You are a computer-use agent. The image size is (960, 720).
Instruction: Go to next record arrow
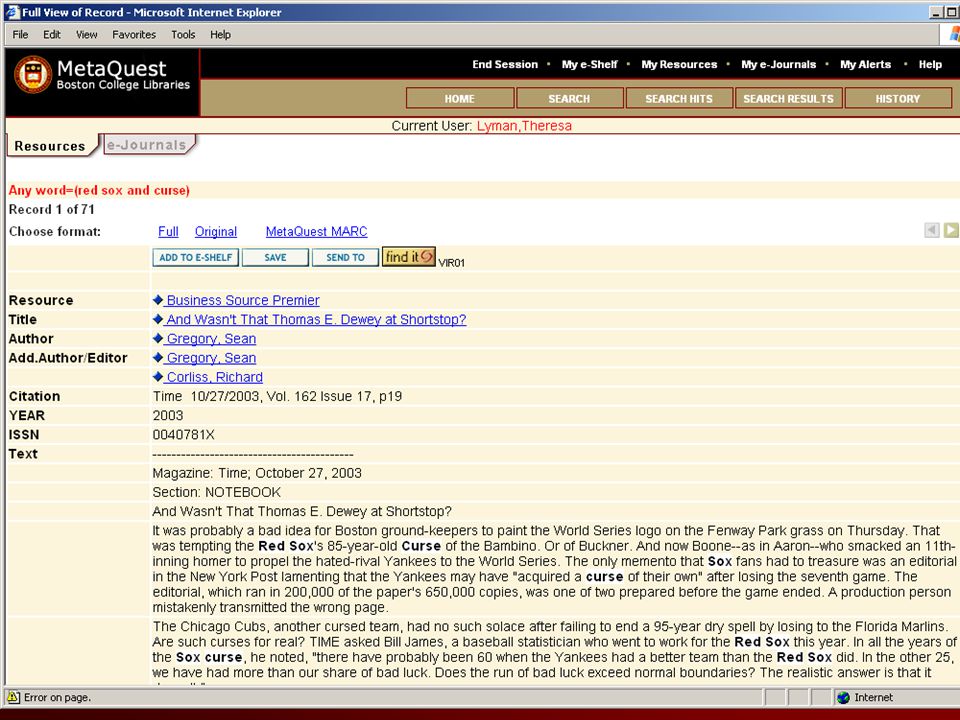(951, 230)
